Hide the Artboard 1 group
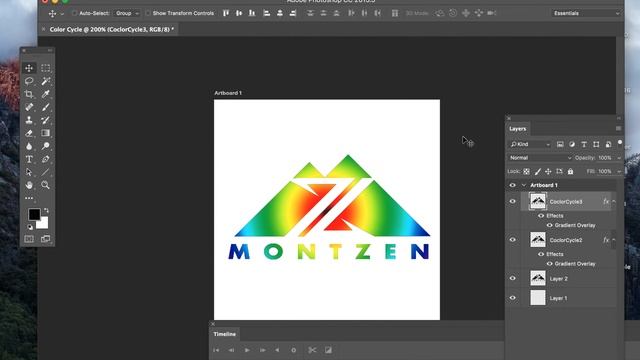640x360 pixels. tap(513, 185)
